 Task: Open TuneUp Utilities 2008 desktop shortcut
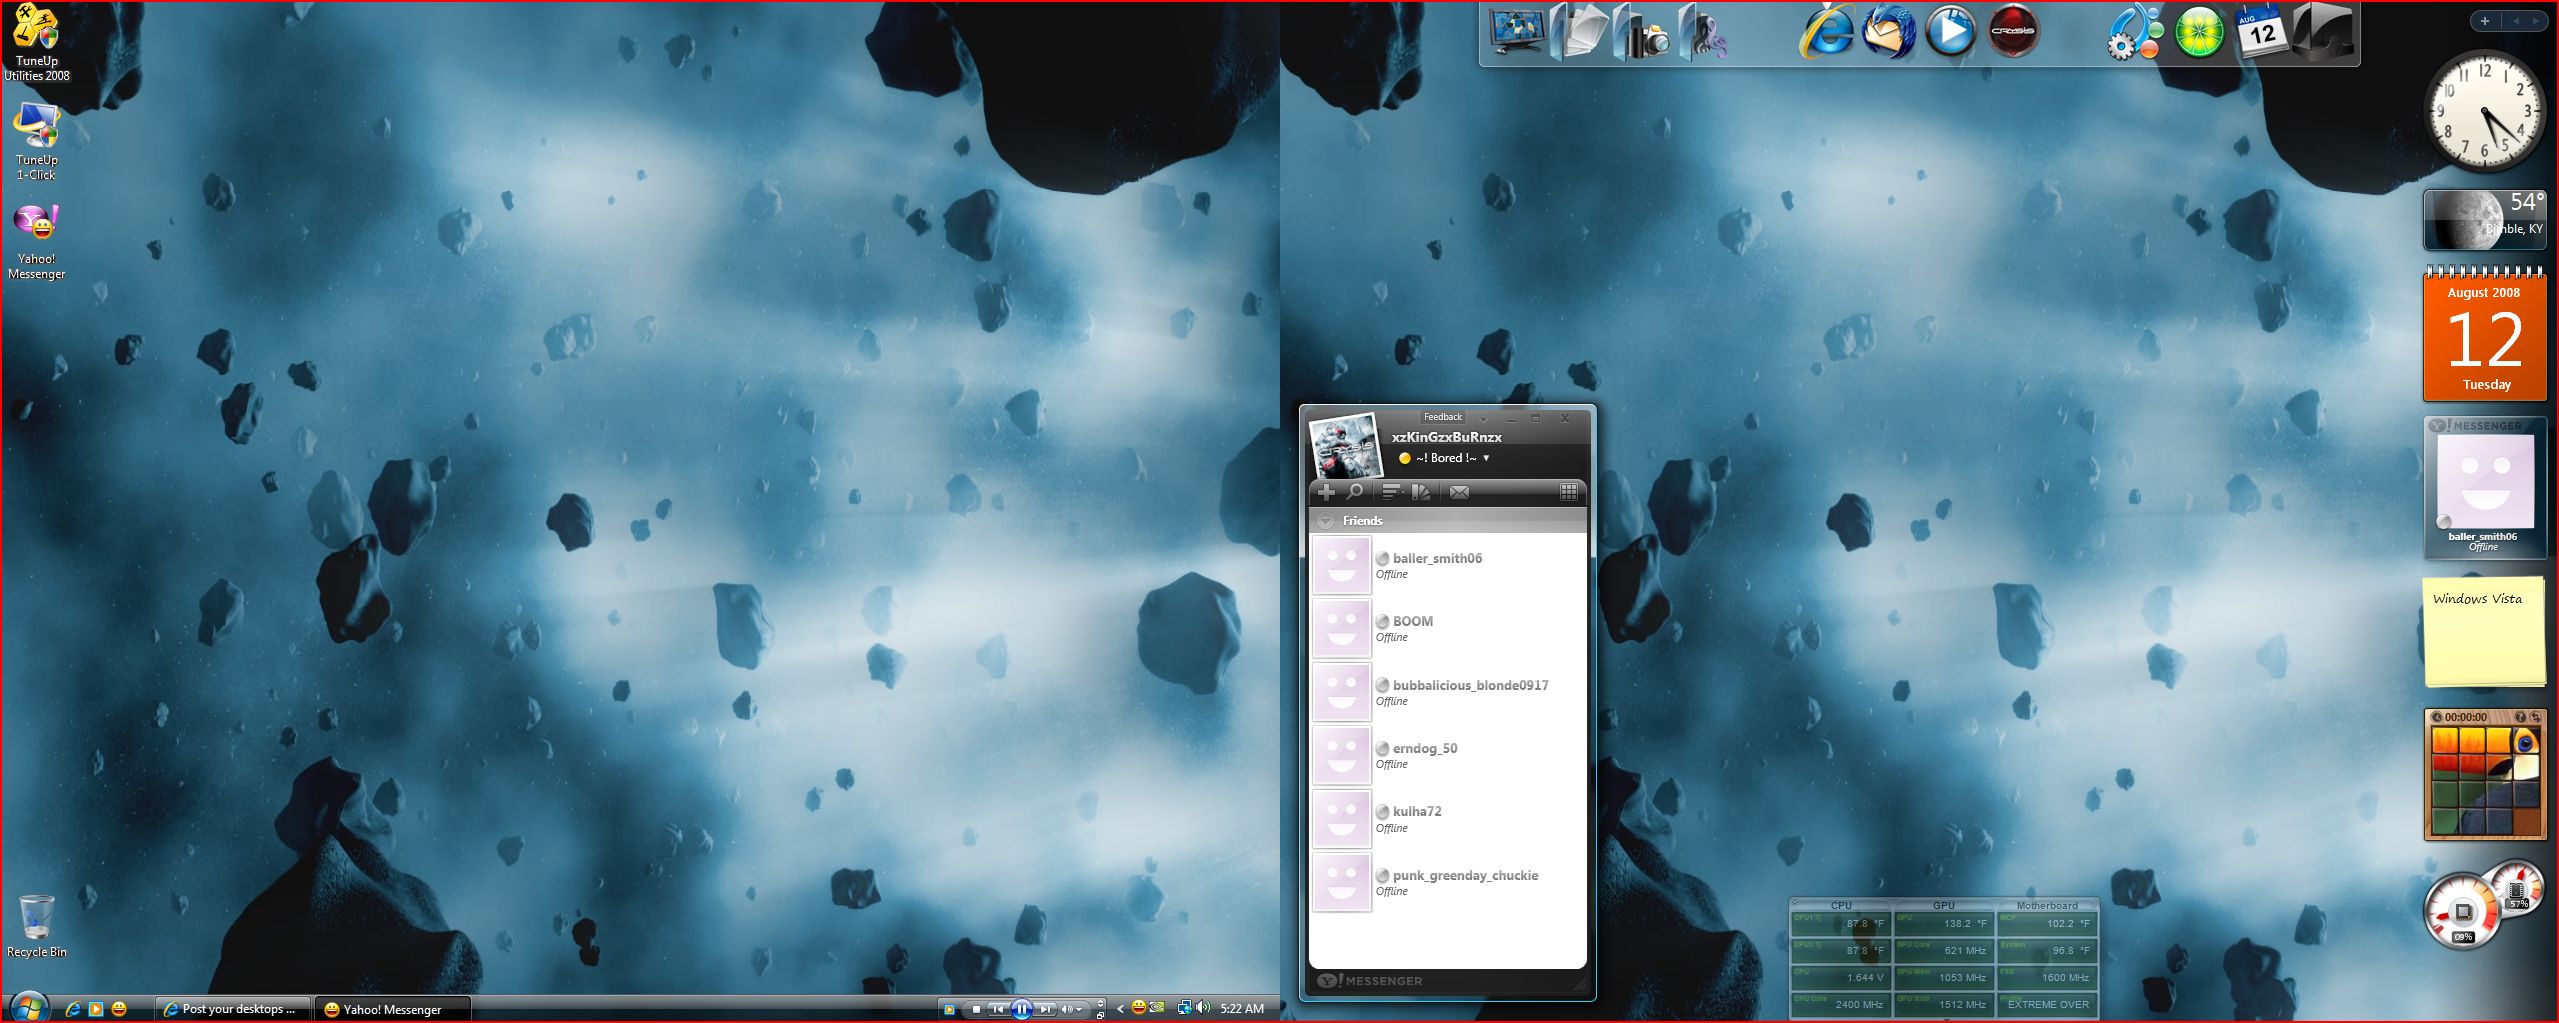pyautogui.click(x=36, y=43)
